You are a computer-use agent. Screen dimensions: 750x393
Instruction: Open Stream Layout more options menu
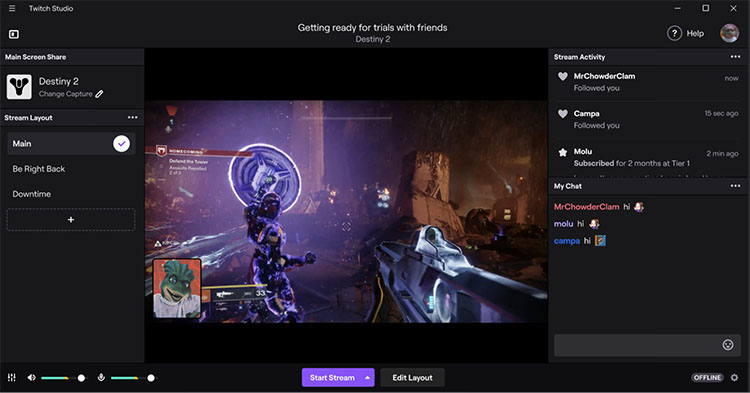132,117
